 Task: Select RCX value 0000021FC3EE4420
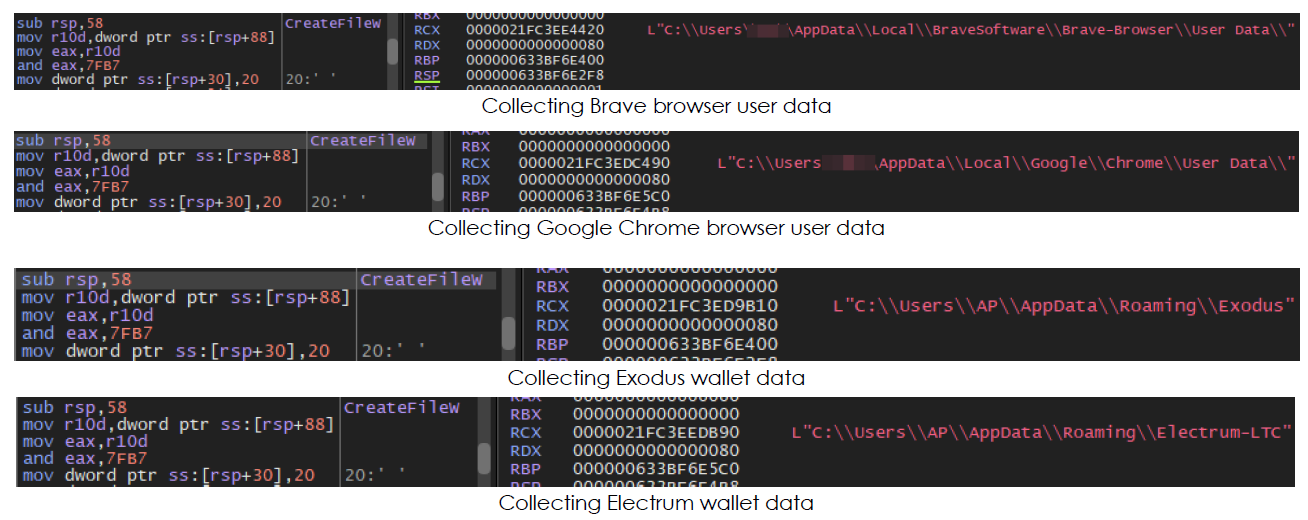[534, 30]
